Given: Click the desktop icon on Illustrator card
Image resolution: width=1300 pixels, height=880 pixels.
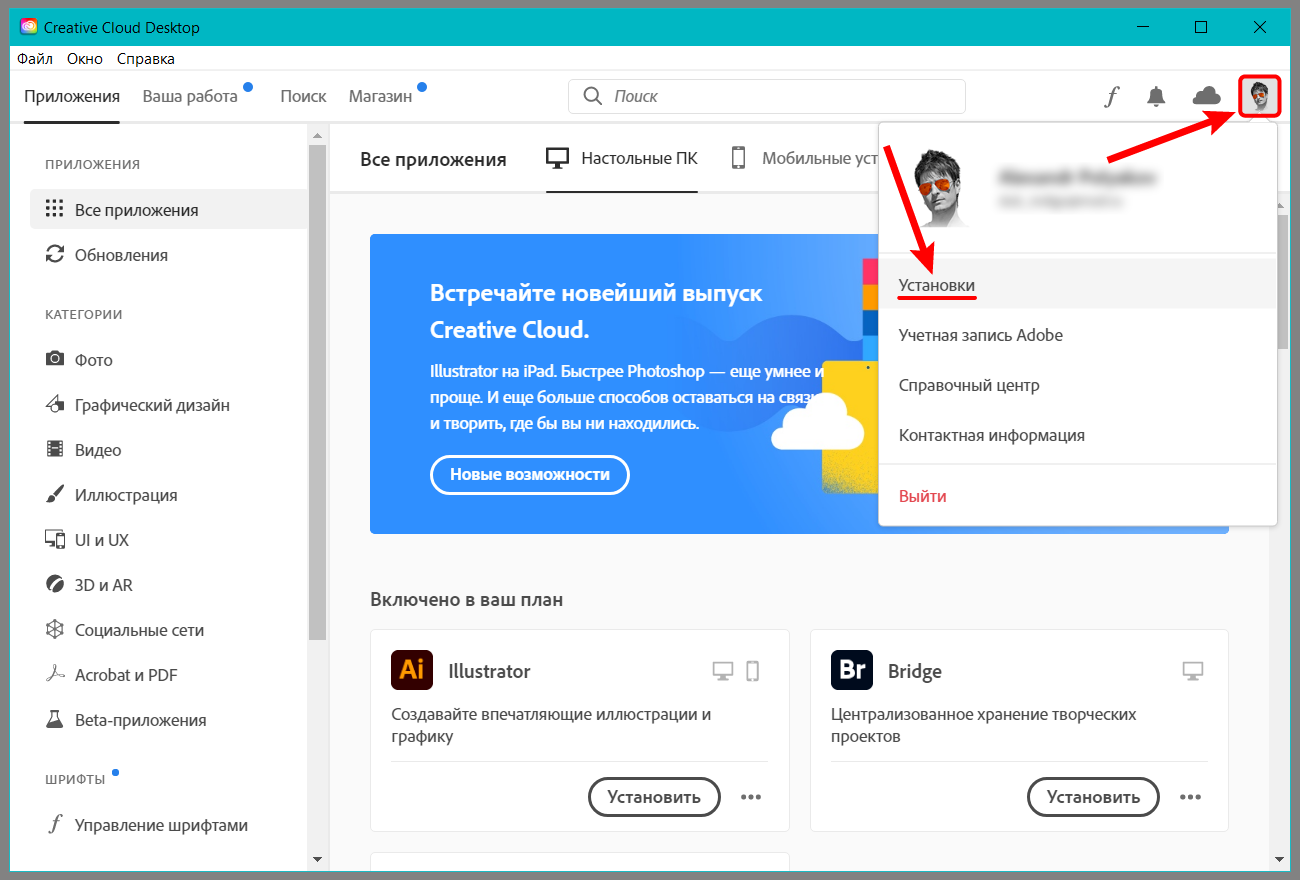Looking at the screenshot, I should point(722,671).
